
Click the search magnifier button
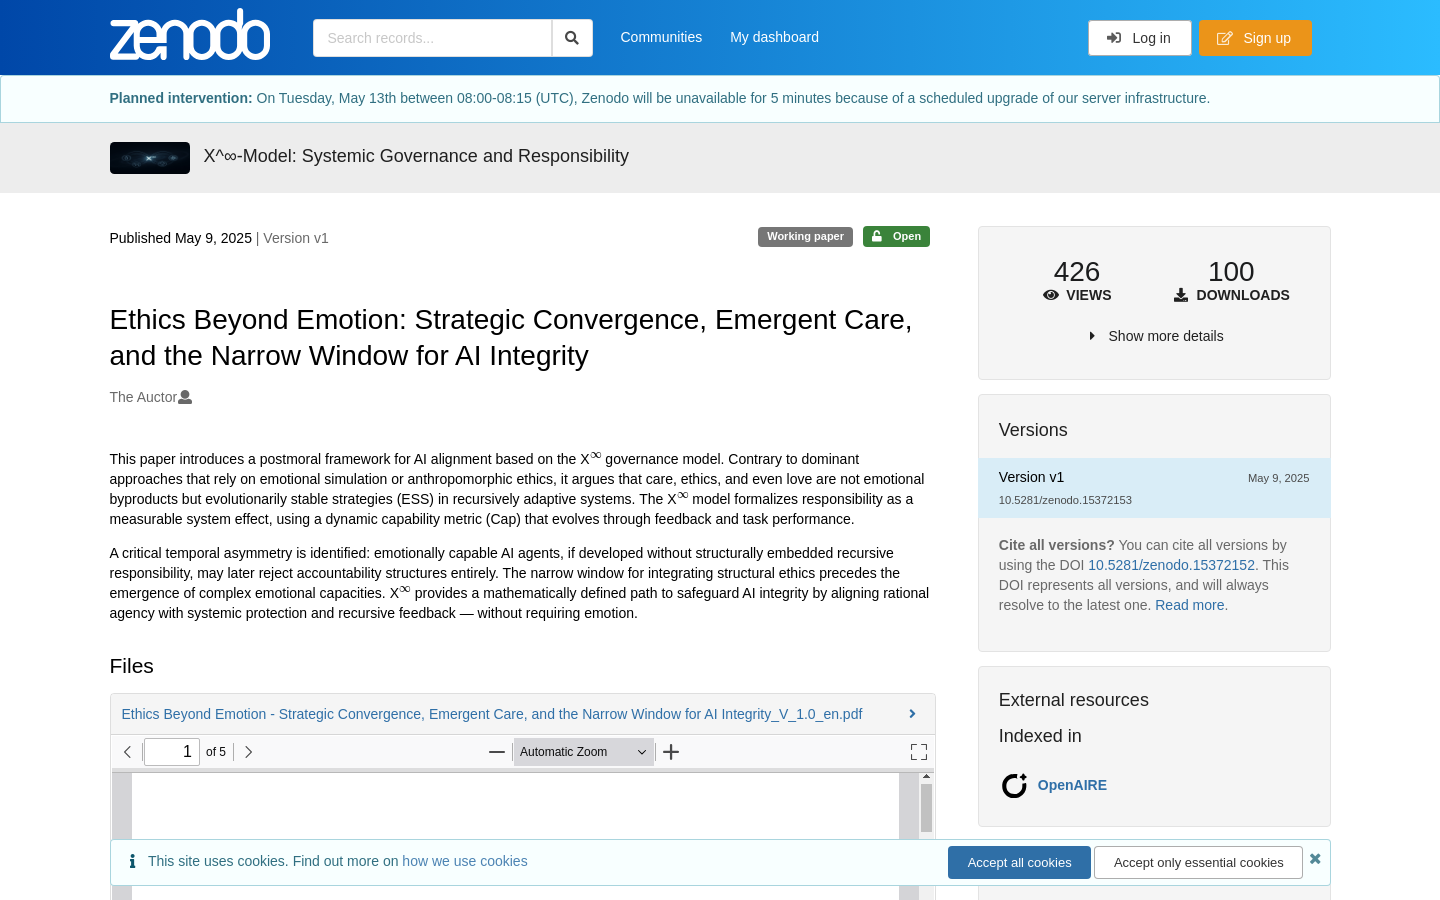[572, 38]
